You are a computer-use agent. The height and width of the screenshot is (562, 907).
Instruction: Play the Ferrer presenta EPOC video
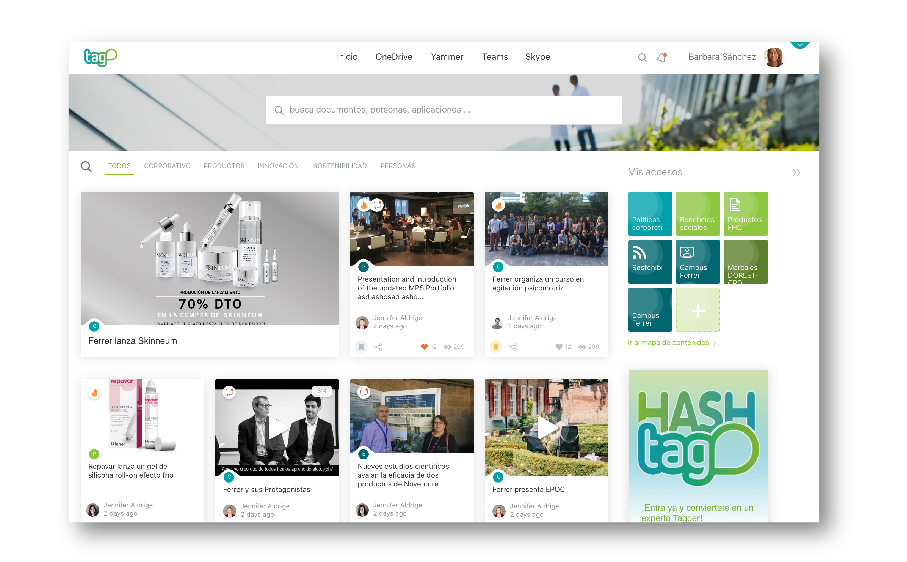coord(546,428)
